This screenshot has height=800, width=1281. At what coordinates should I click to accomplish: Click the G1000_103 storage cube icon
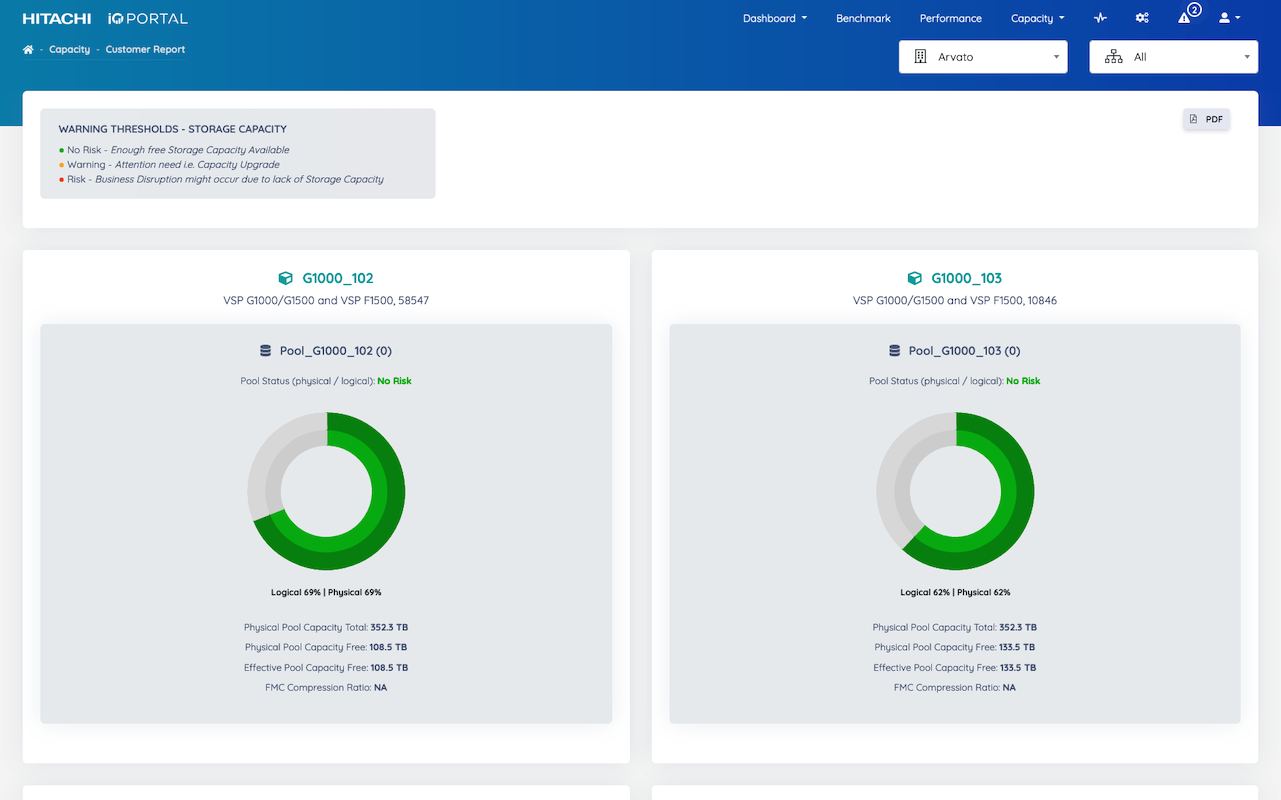(x=914, y=279)
